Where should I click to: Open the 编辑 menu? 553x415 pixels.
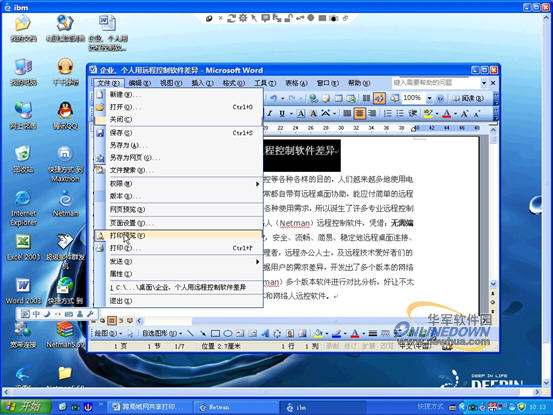click(x=139, y=83)
